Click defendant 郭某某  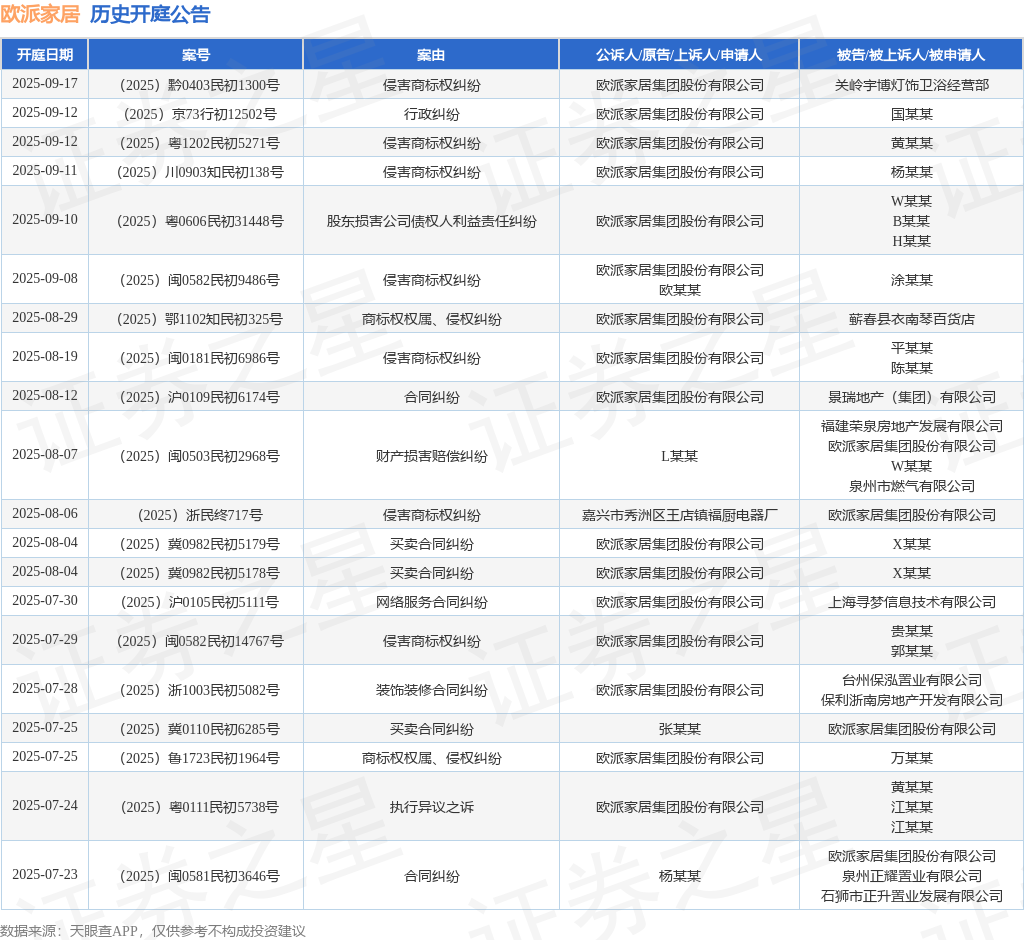(x=912, y=651)
